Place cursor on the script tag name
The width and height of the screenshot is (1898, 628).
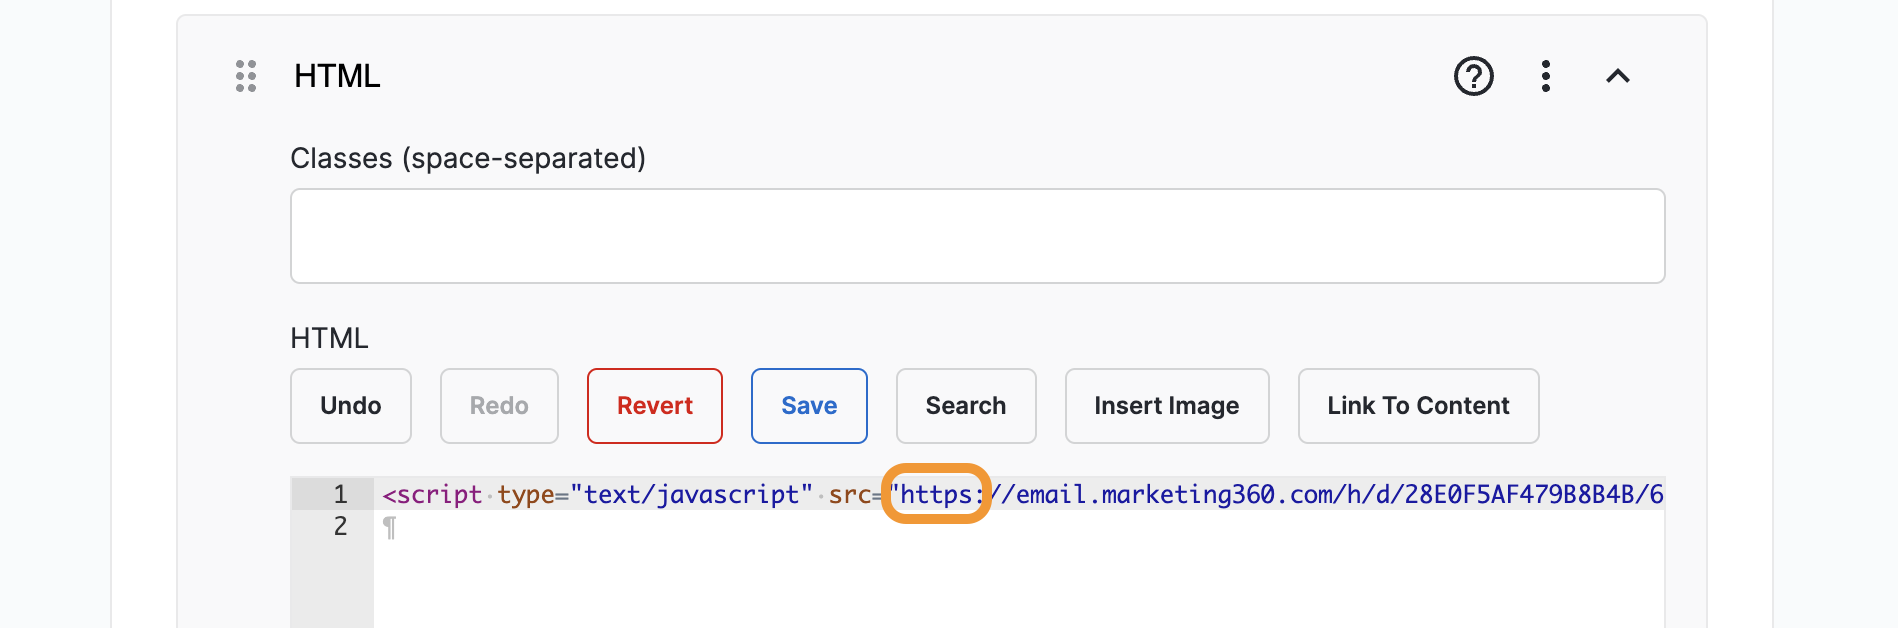[440, 494]
